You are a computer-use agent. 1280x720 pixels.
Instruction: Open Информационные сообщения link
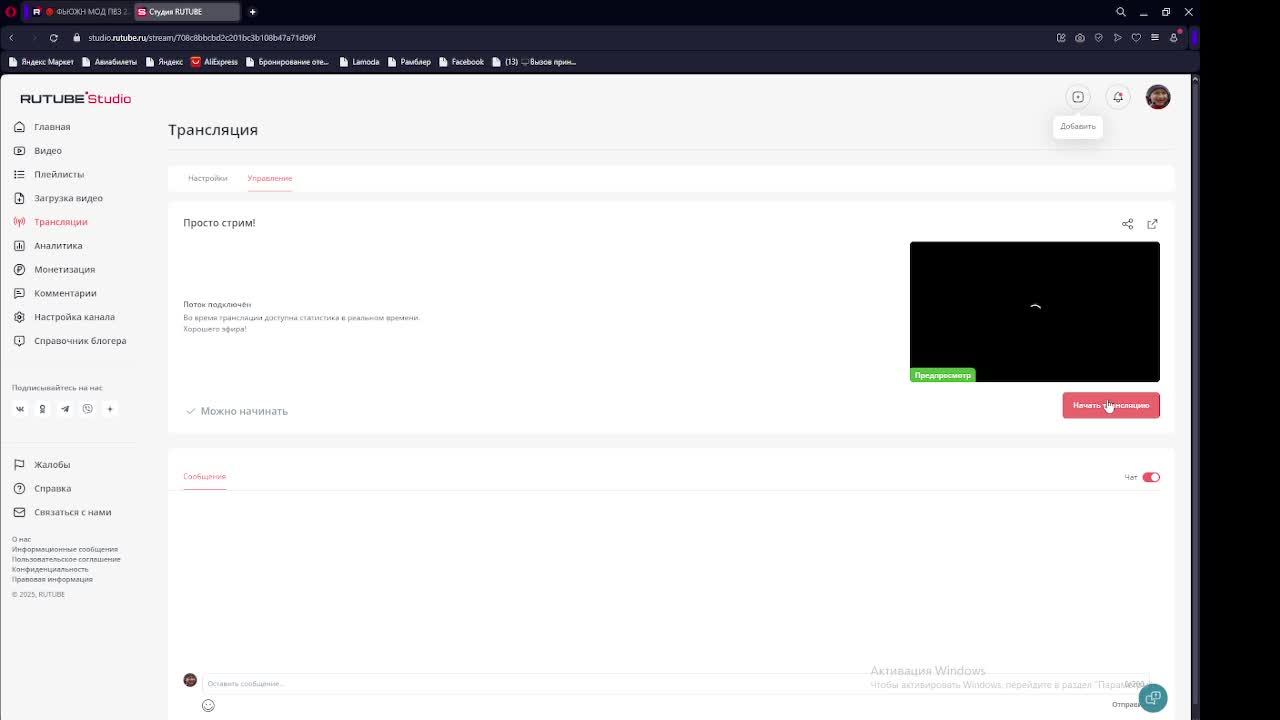point(65,549)
